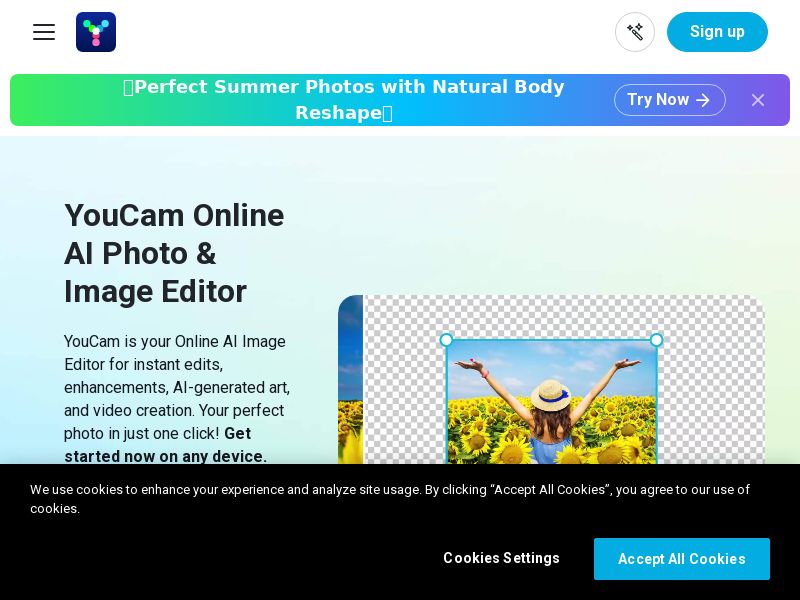Click the cookie notice message text
The width and height of the screenshot is (800, 600).
click(390, 499)
